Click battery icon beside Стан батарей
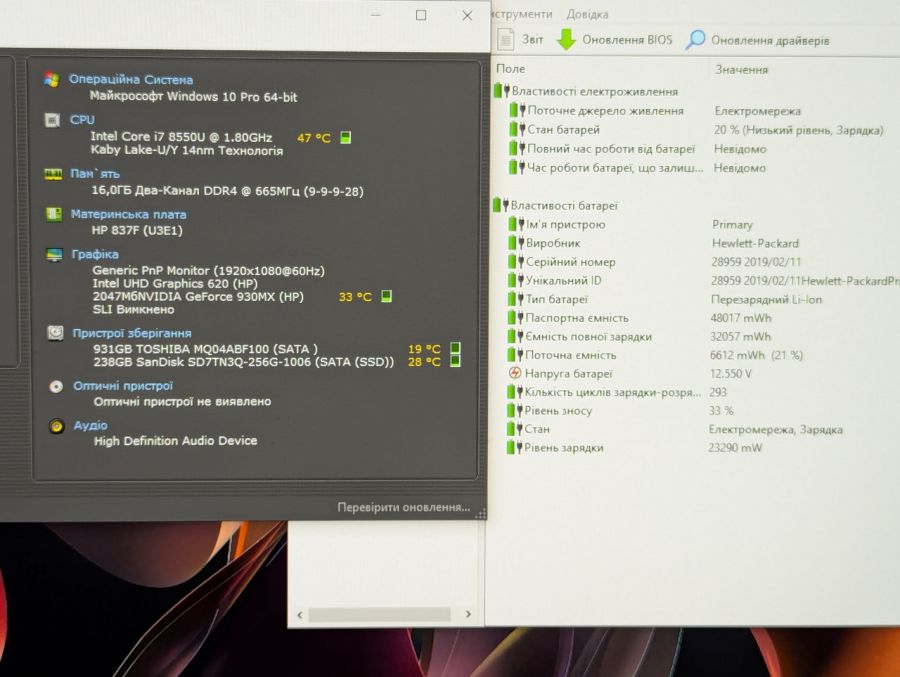Image resolution: width=900 pixels, height=677 pixels. click(517, 129)
